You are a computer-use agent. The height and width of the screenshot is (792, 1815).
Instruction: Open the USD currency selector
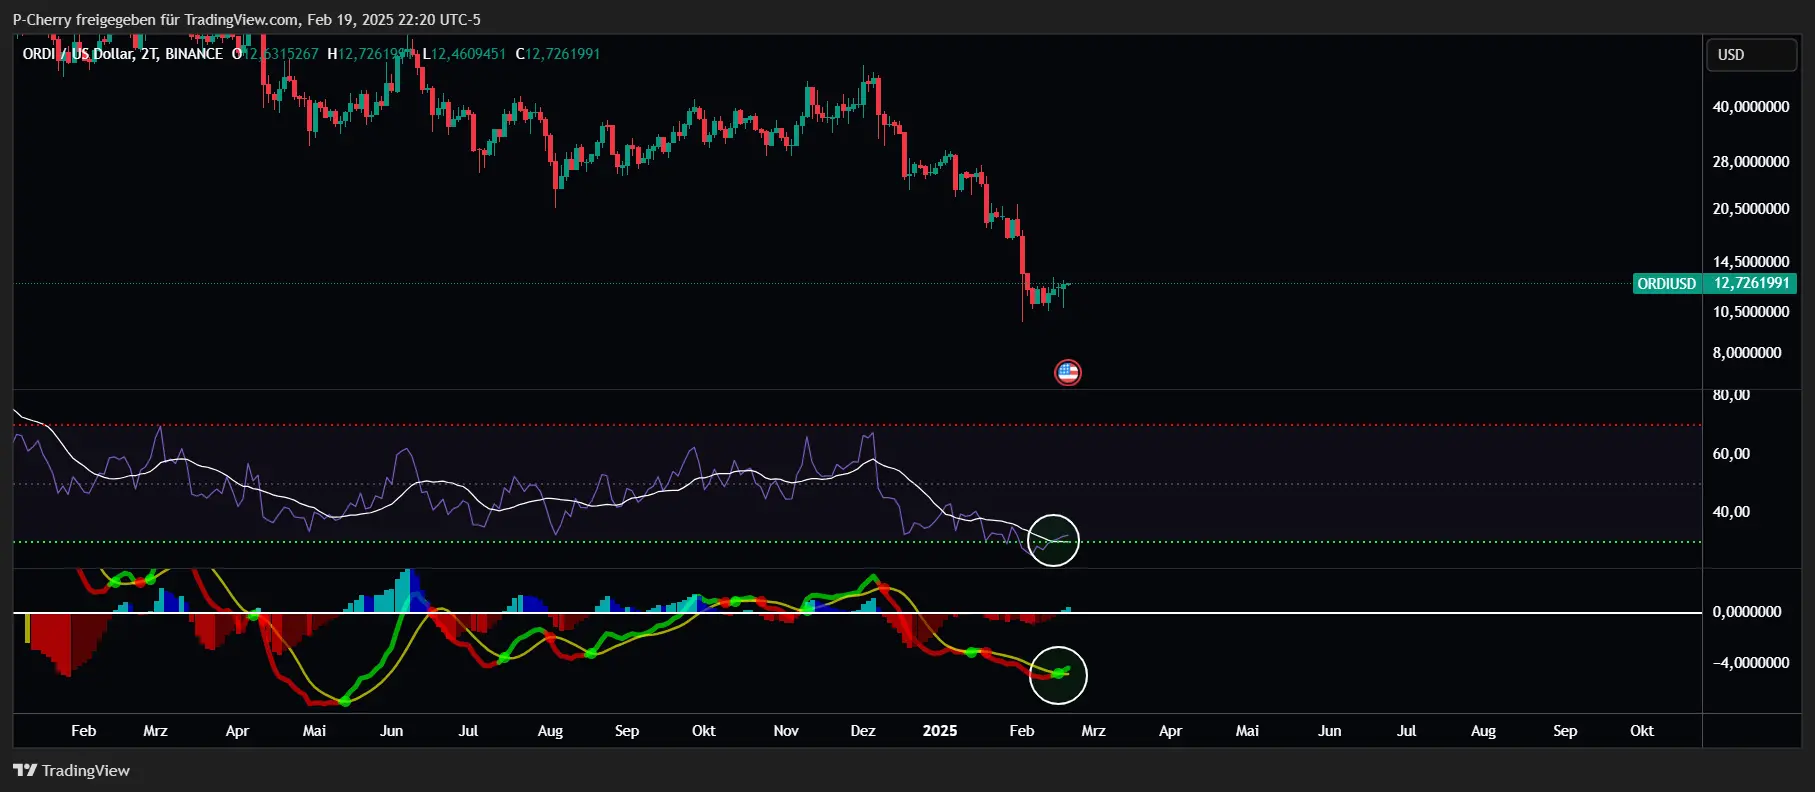click(1751, 55)
